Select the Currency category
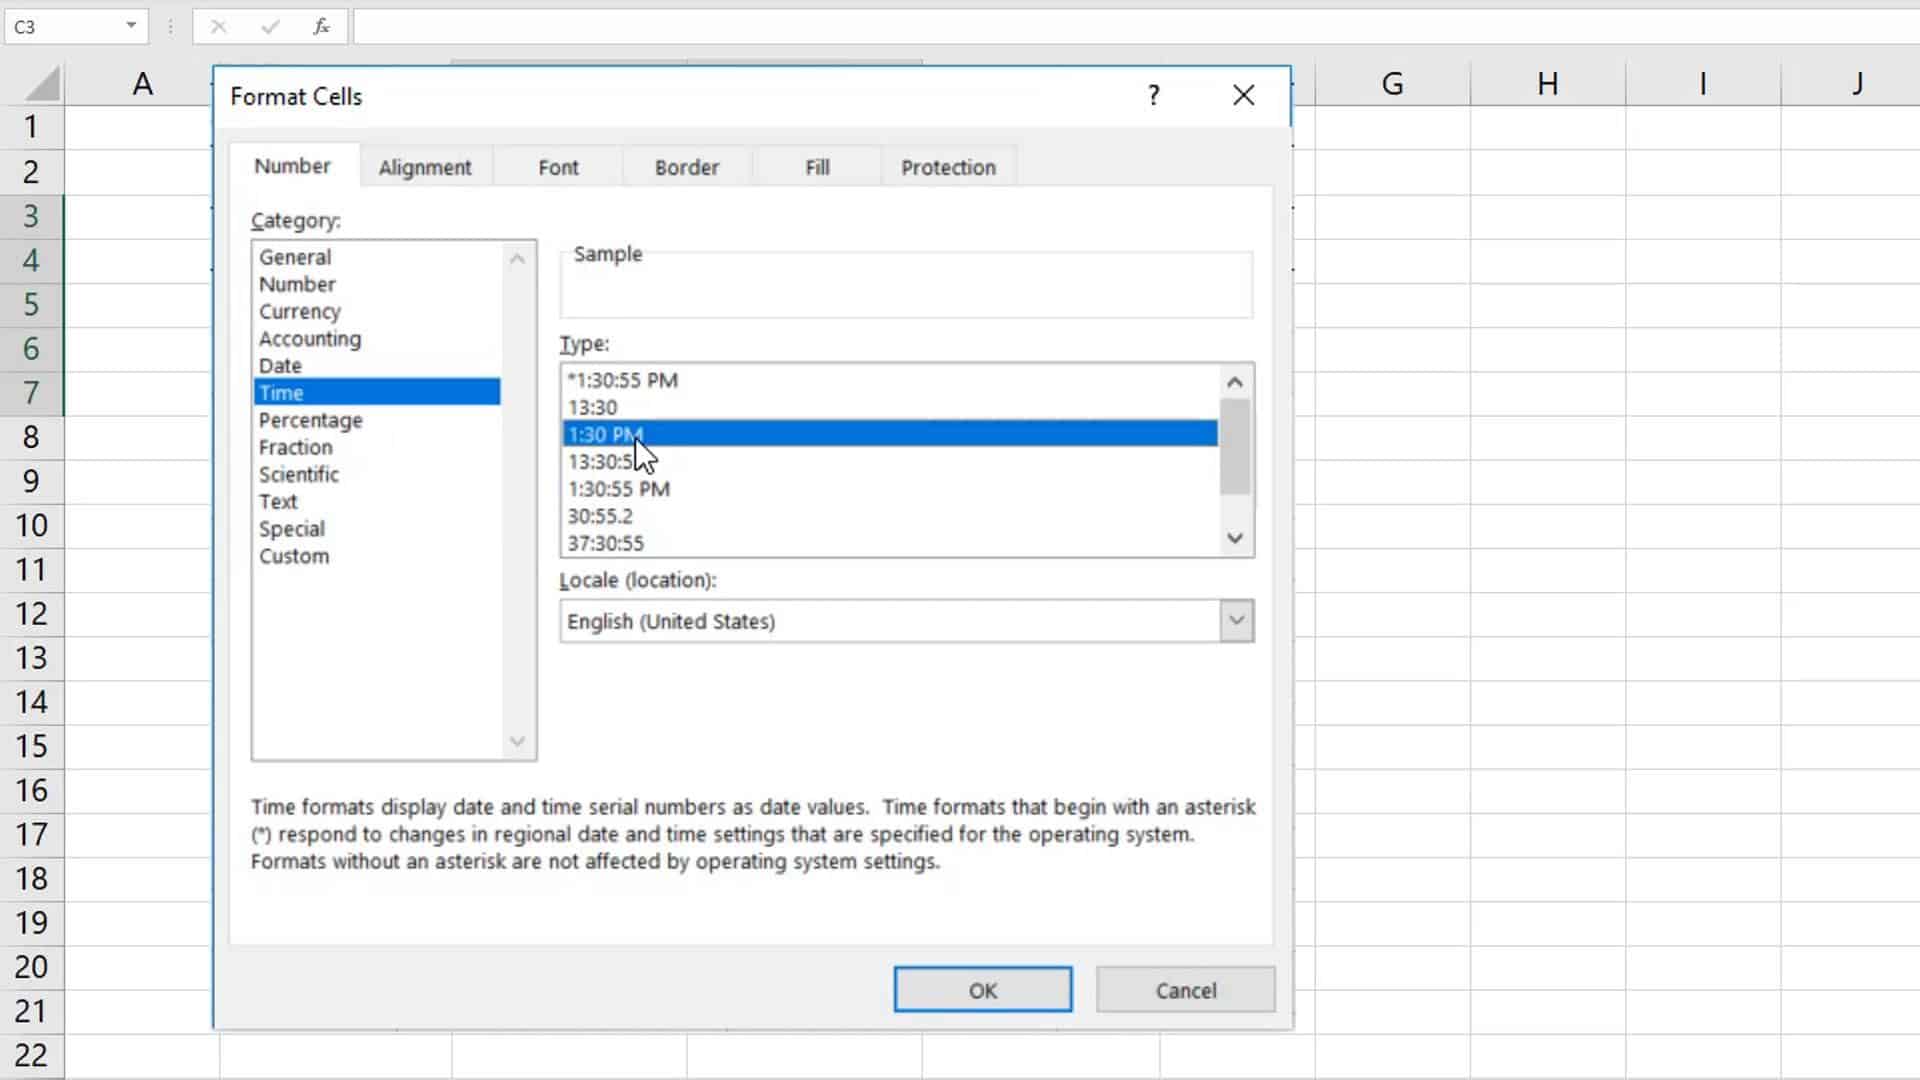 pyautogui.click(x=299, y=311)
